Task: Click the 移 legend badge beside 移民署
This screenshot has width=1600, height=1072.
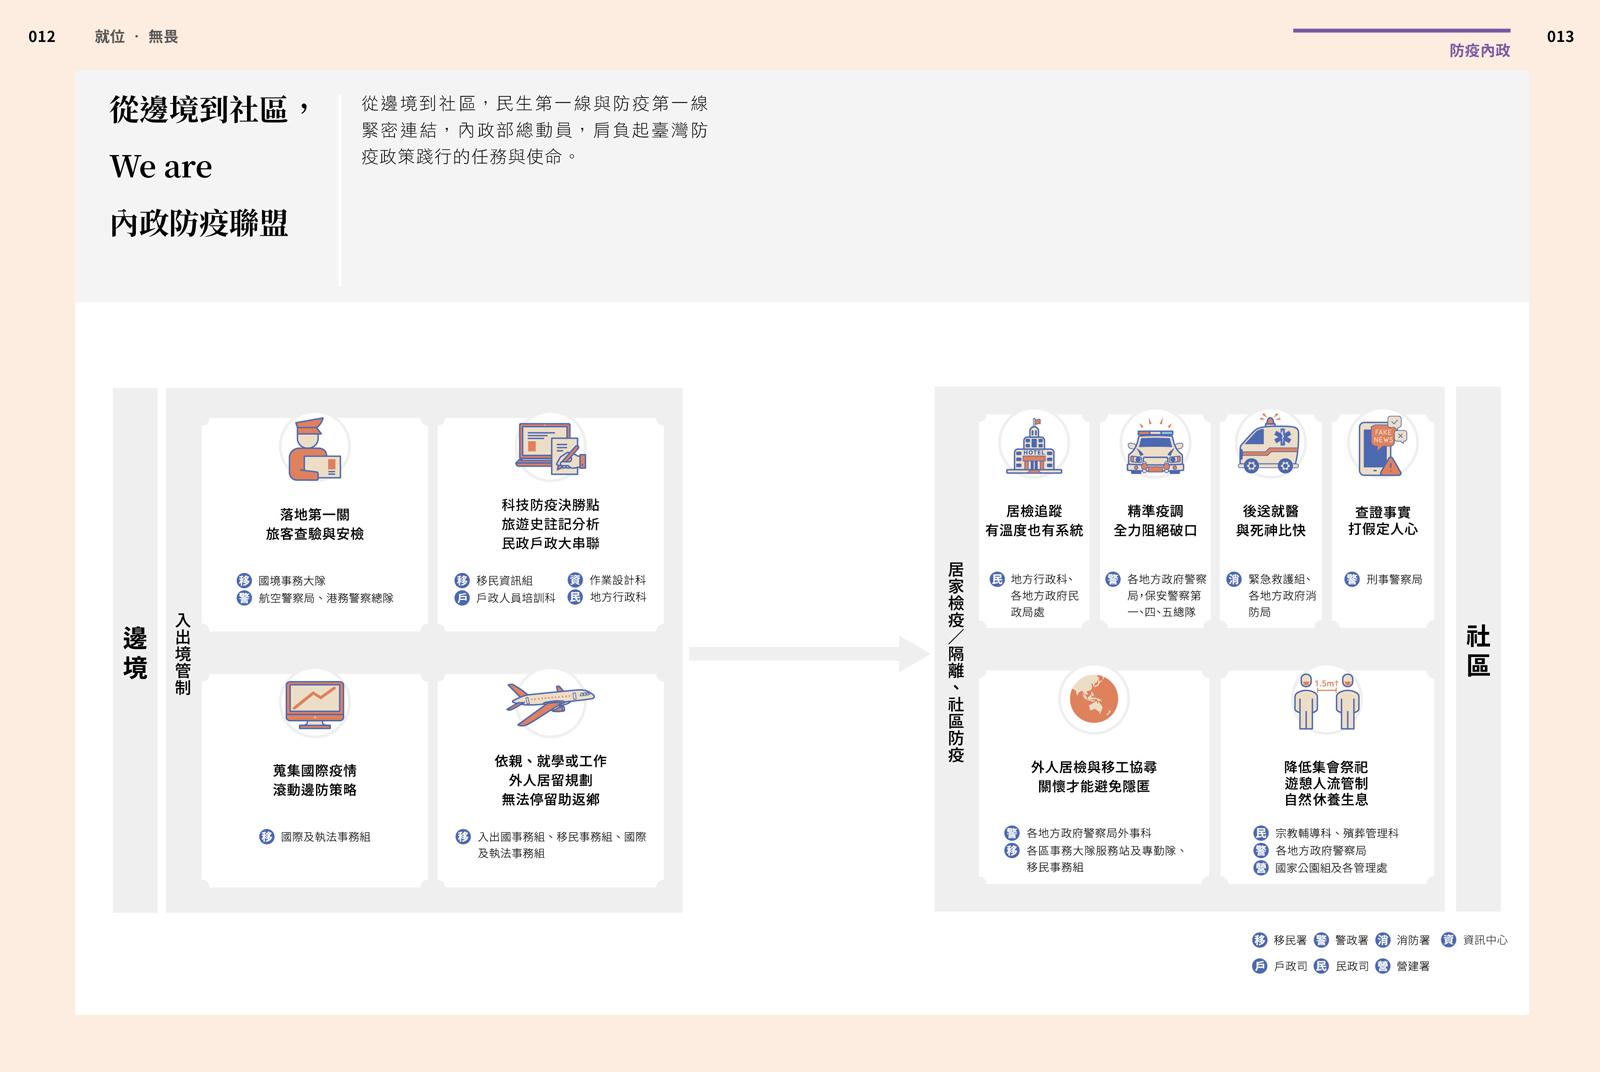Action: (x=1259, y=940)
